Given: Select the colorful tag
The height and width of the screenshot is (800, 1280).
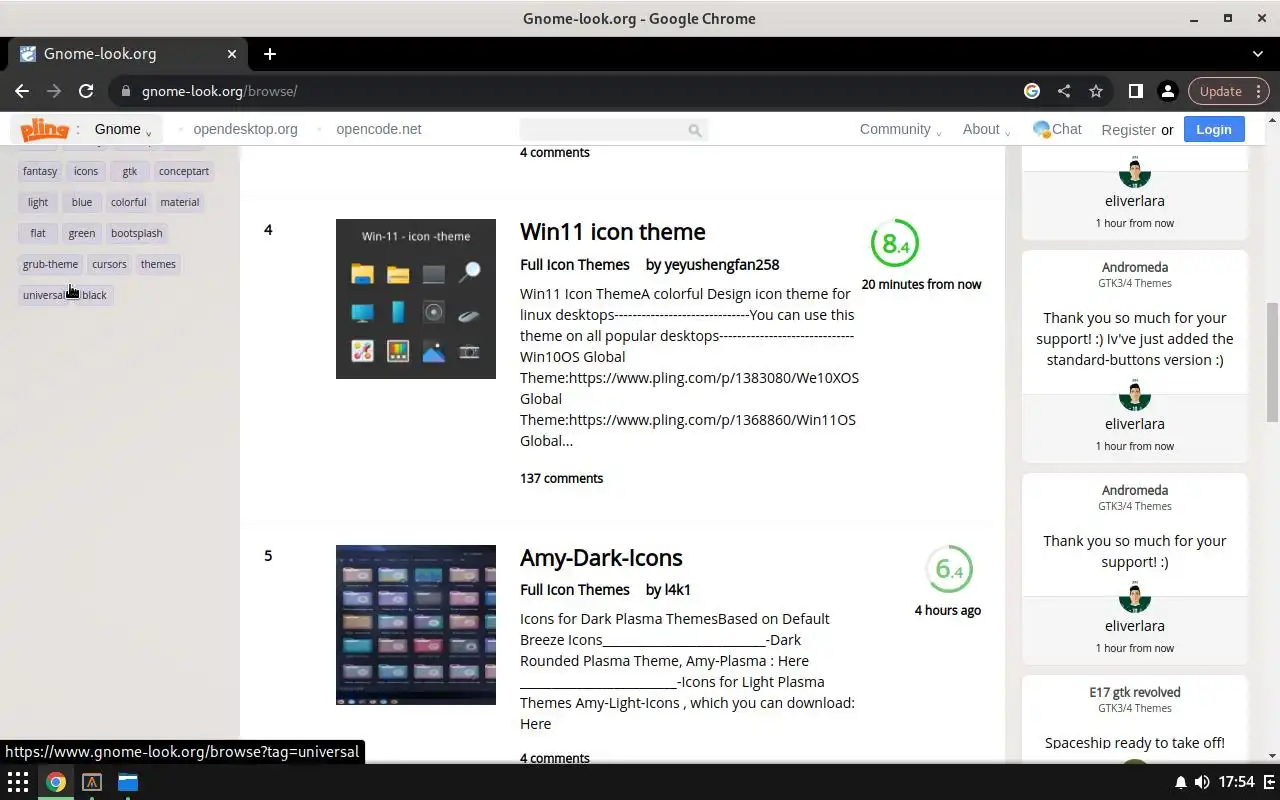Looking at the screenshot, I should coord(129,202).
